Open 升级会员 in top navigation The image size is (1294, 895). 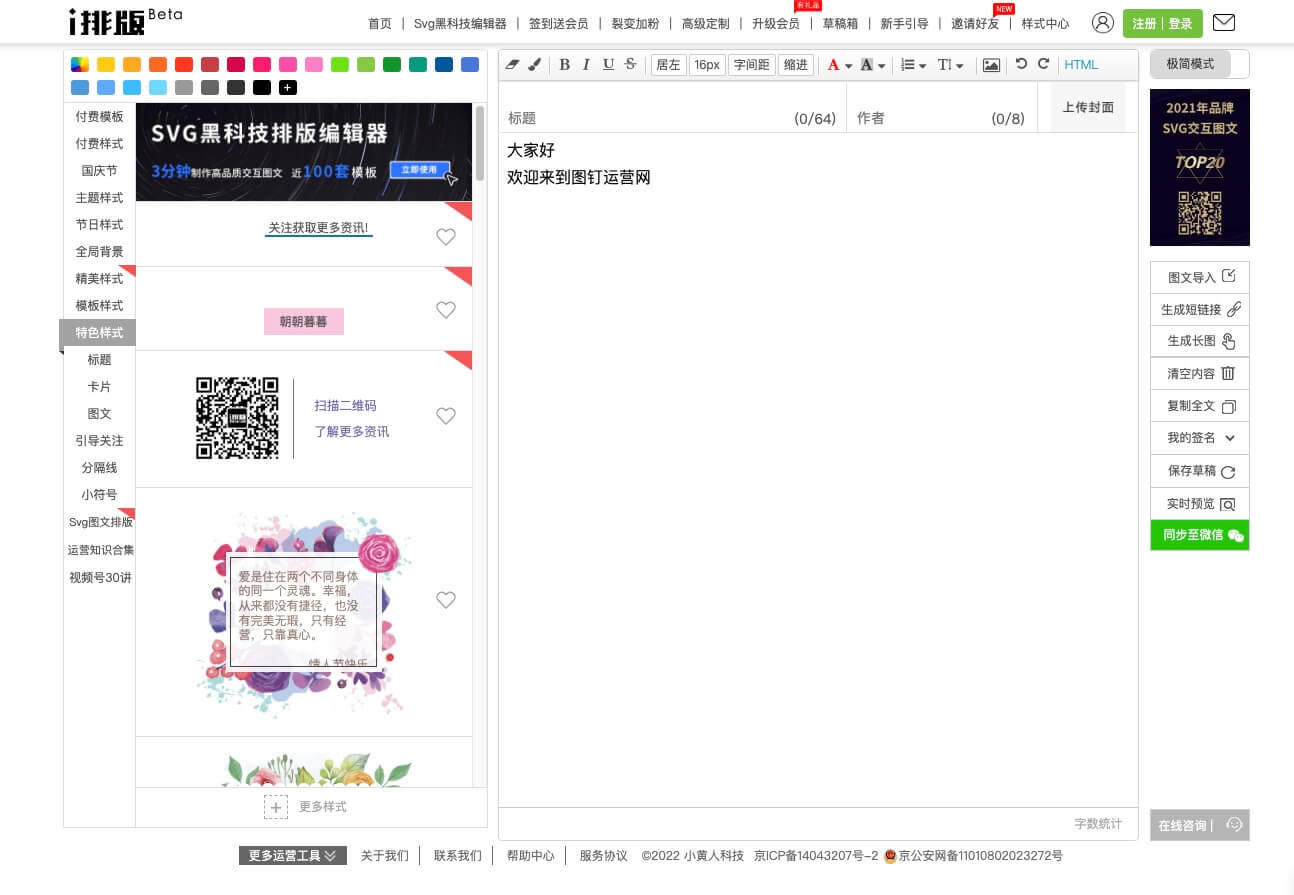776,24
